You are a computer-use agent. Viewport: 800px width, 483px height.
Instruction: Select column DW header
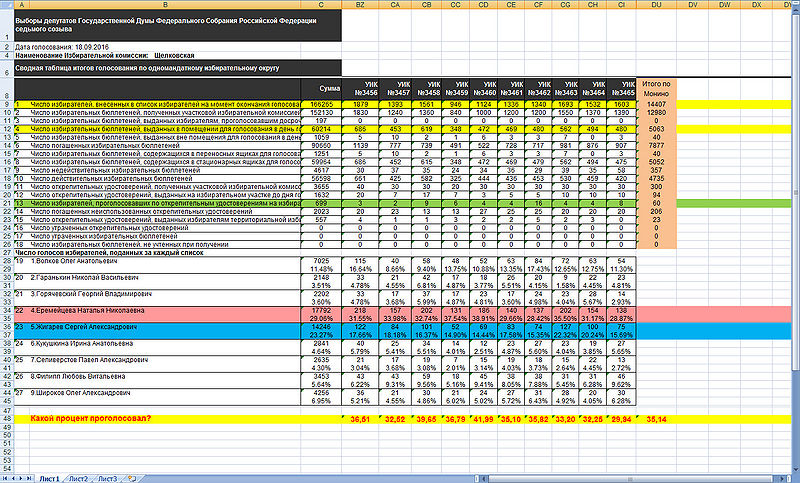point(724,5)
